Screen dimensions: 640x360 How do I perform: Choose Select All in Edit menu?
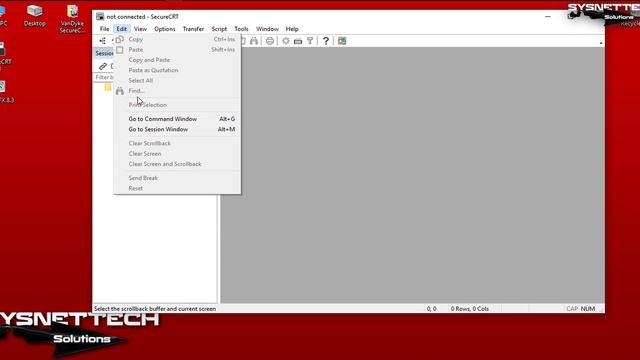coord(177,80)
